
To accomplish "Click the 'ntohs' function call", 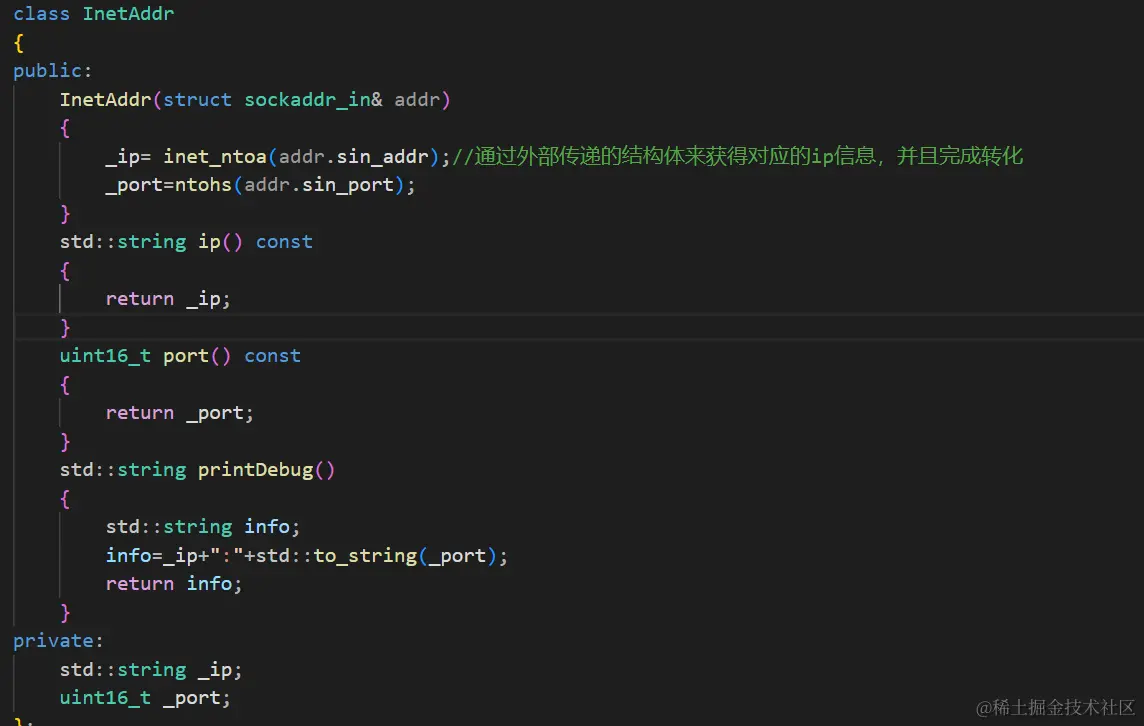I will [203, 185].
